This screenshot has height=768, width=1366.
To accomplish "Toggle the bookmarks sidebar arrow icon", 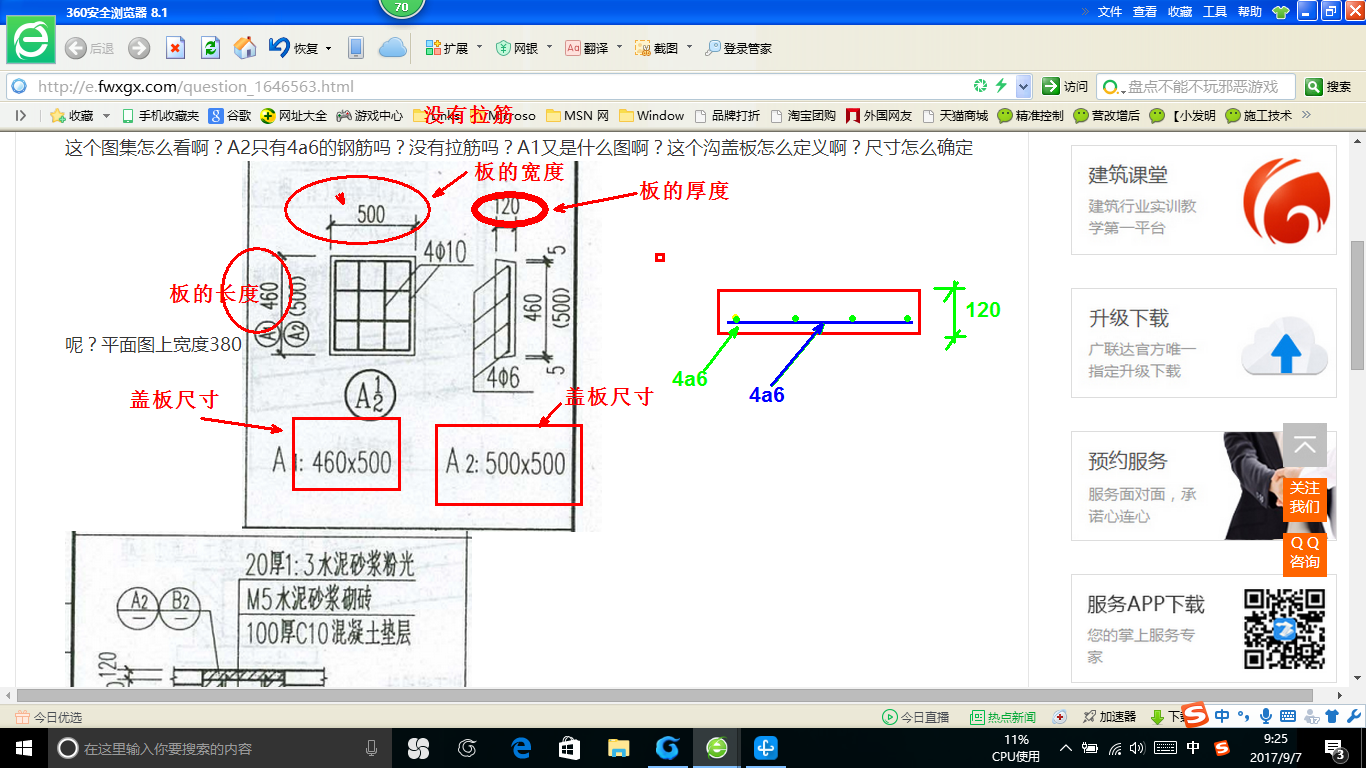I will [21, 116].
